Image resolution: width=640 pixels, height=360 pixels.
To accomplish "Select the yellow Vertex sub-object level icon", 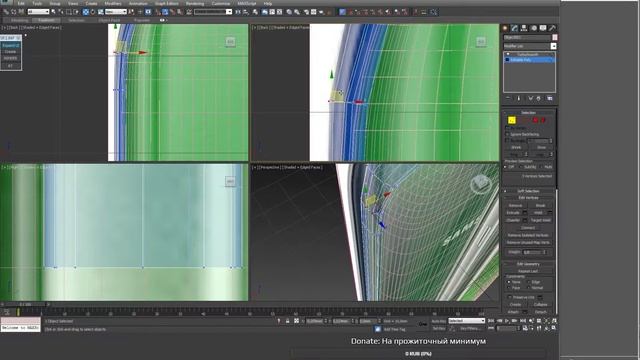I will pyautogui.click(x=512, y=120).
